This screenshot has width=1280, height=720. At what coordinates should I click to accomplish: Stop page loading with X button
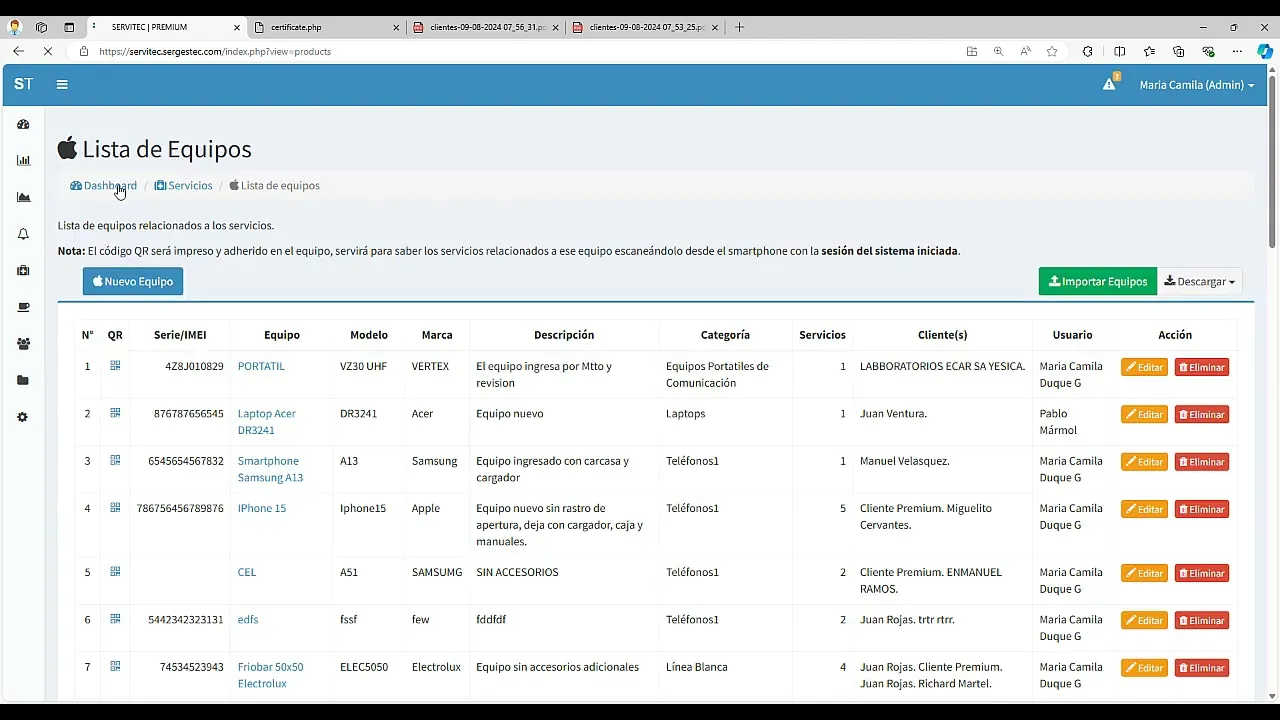click(47, 51)
